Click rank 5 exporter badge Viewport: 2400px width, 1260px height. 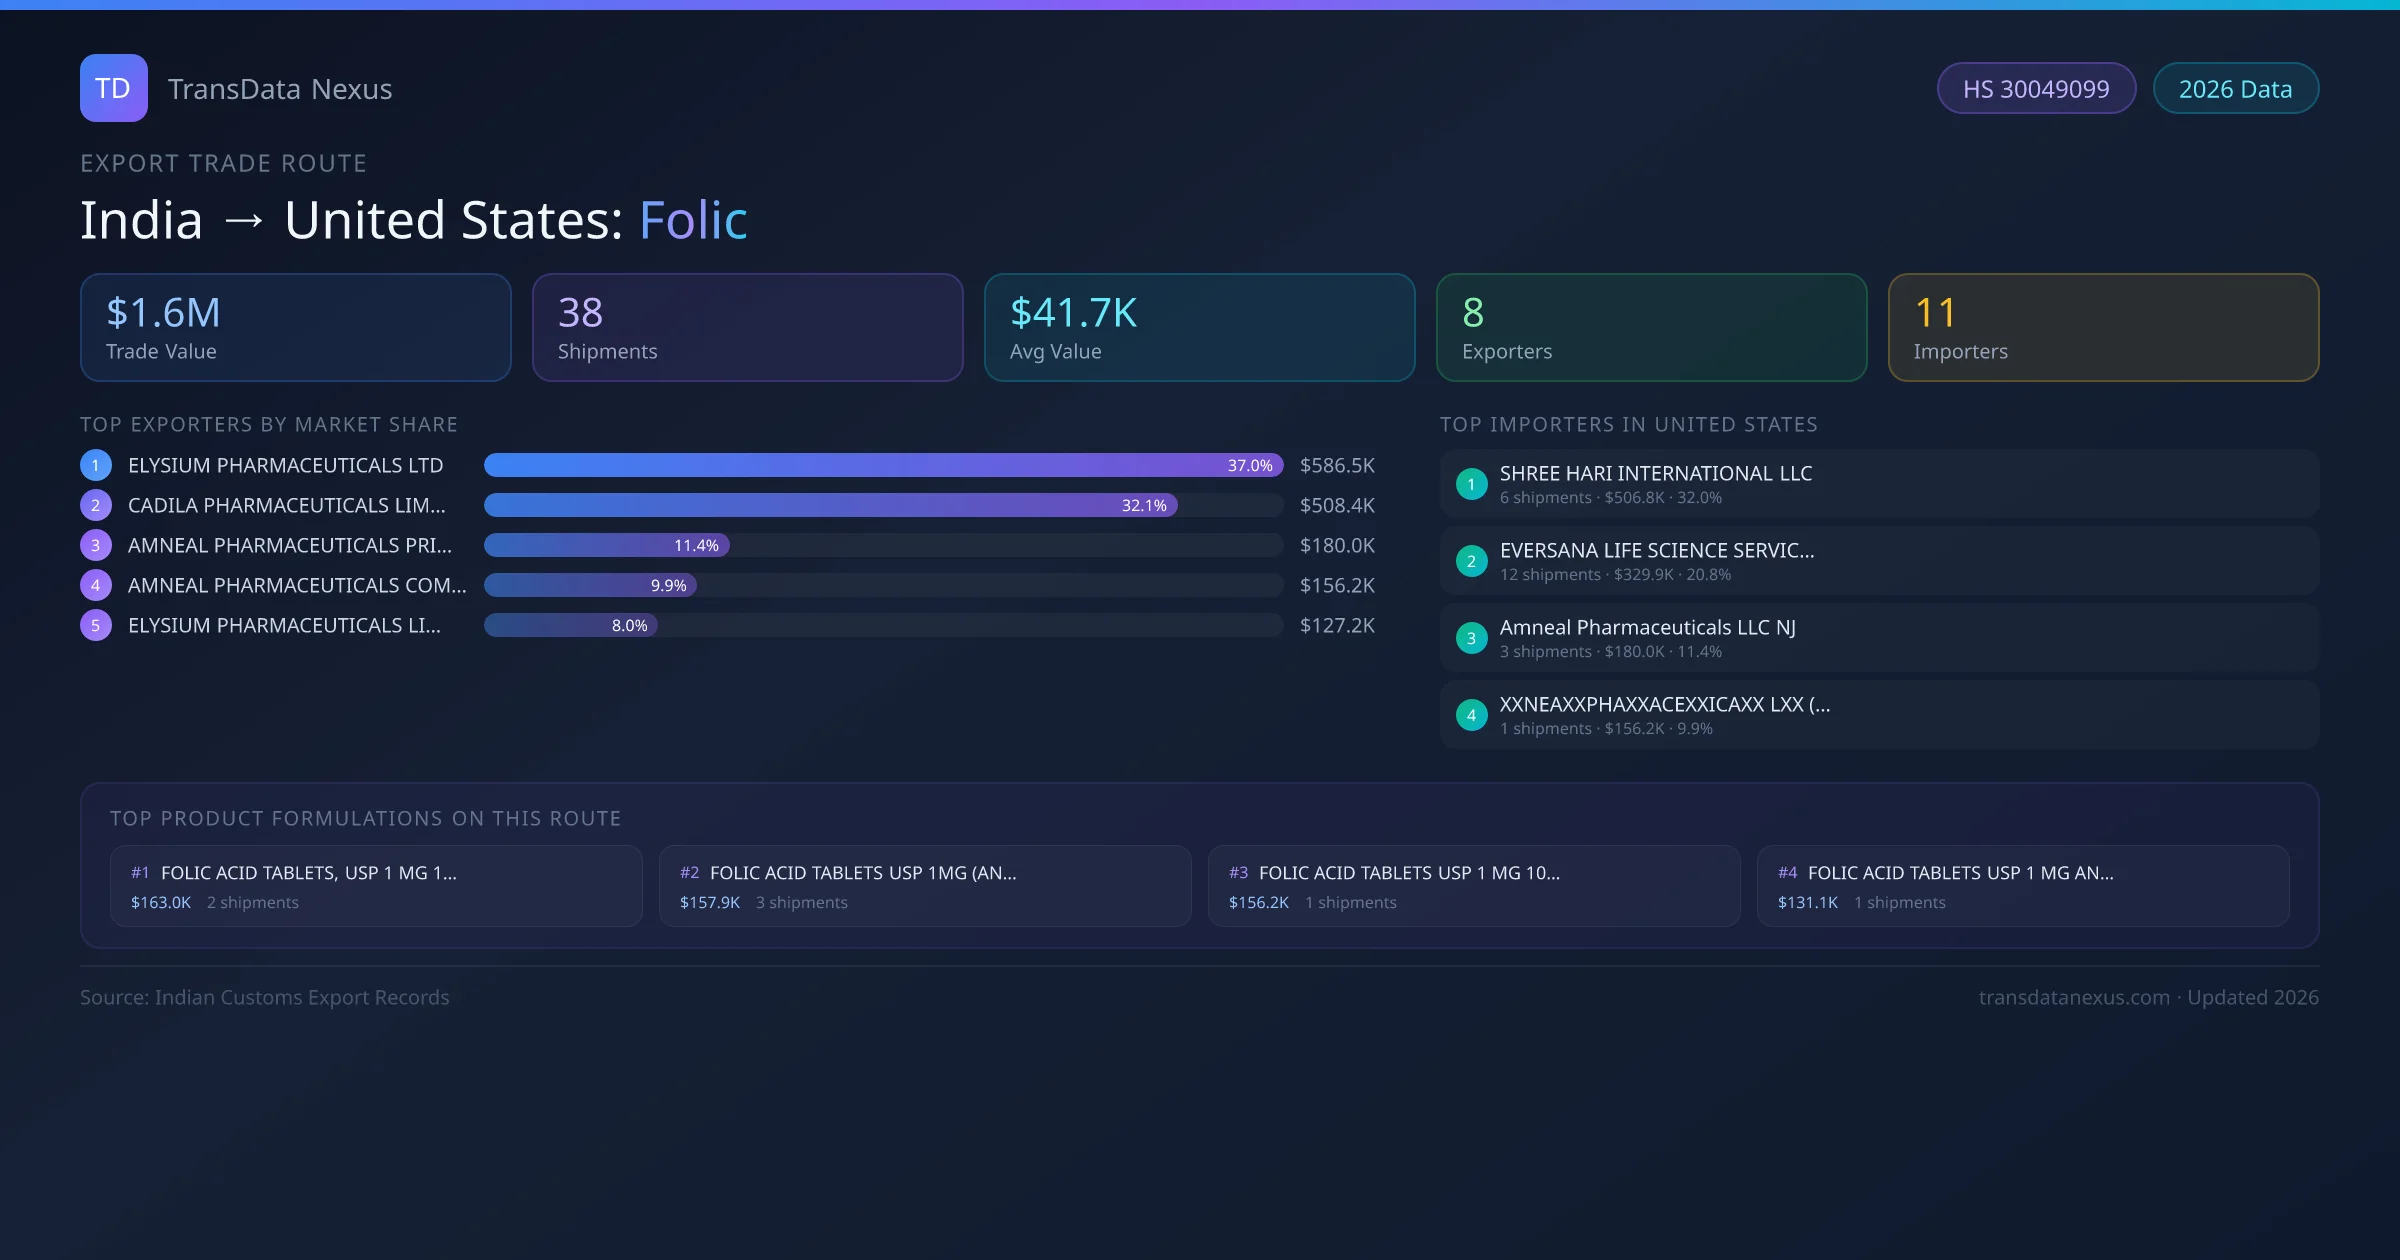click(96, 625)
